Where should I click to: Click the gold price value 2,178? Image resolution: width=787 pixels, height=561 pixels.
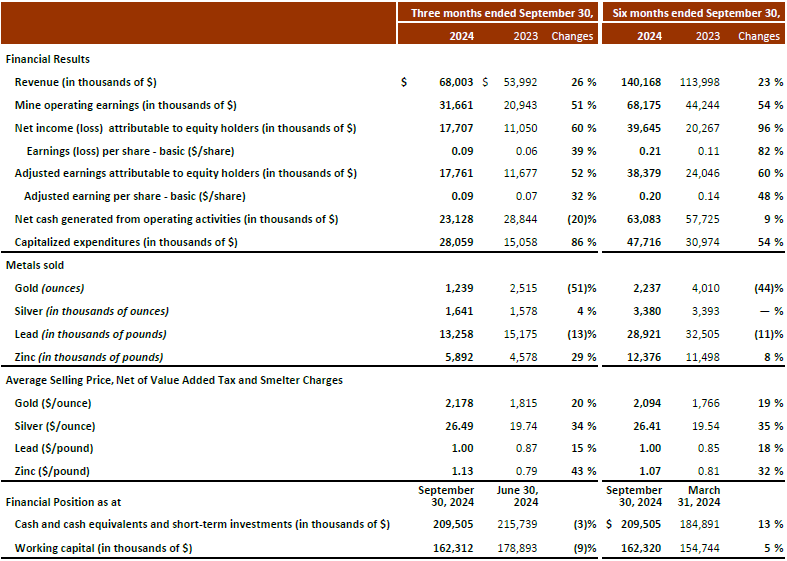point(458,403)
